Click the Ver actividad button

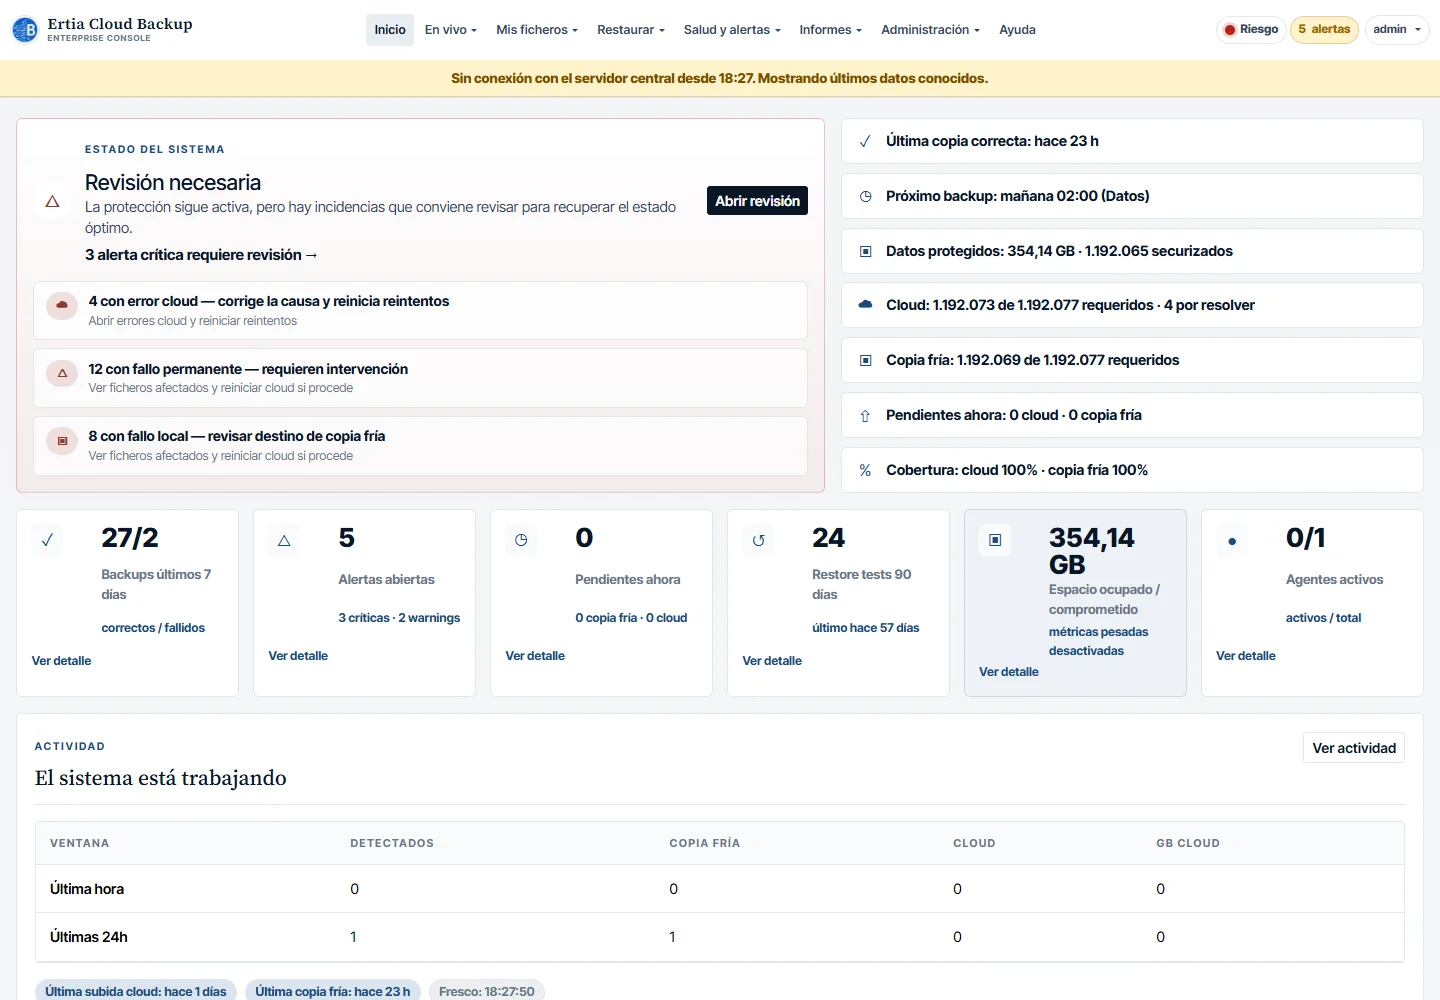[x=1354, y=748]
